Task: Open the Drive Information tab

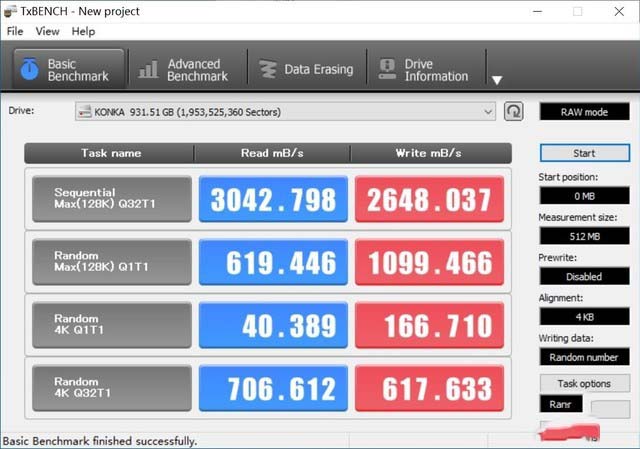Action: pos(426,70)
